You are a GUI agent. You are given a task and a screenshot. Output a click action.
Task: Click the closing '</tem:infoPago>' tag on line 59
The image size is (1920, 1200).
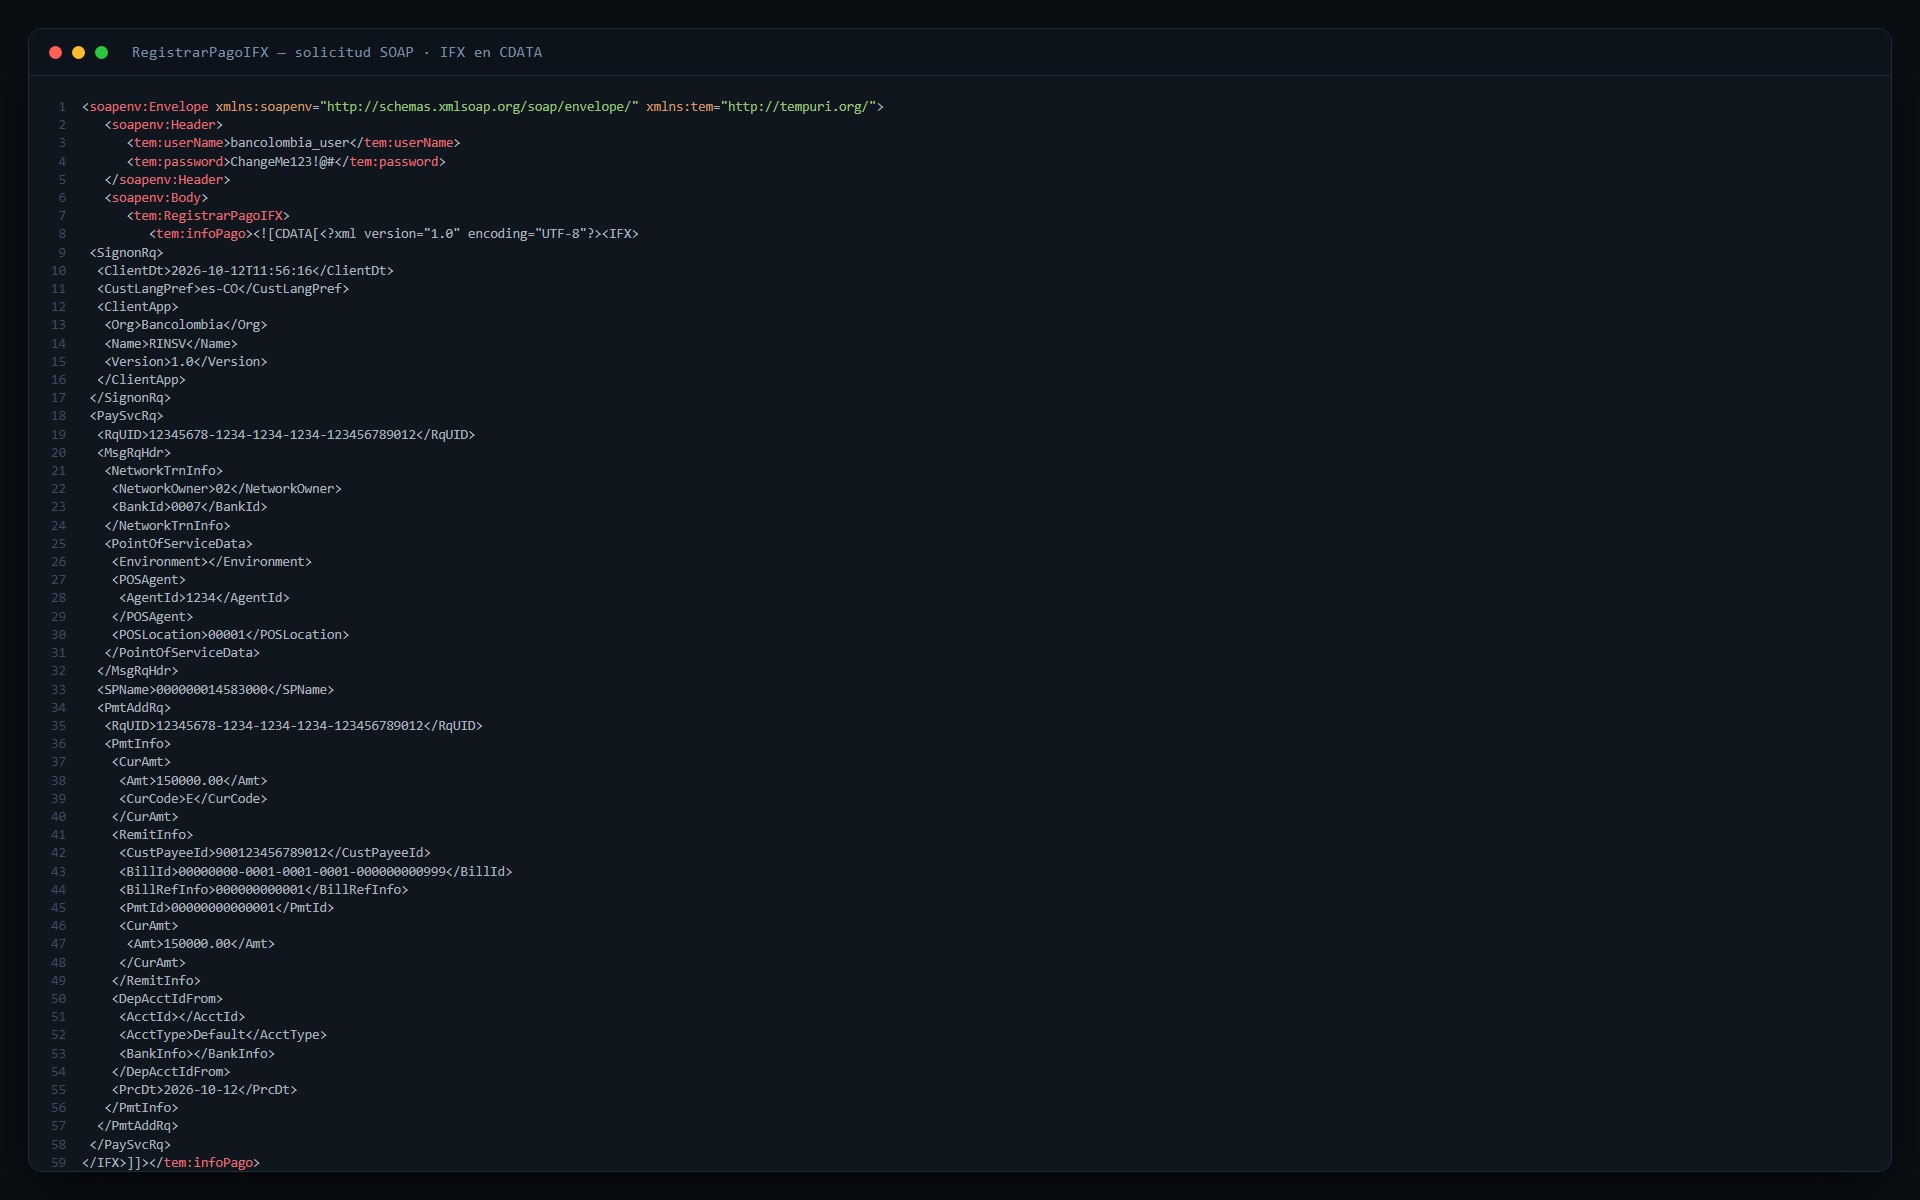[x=204, y=1163]
